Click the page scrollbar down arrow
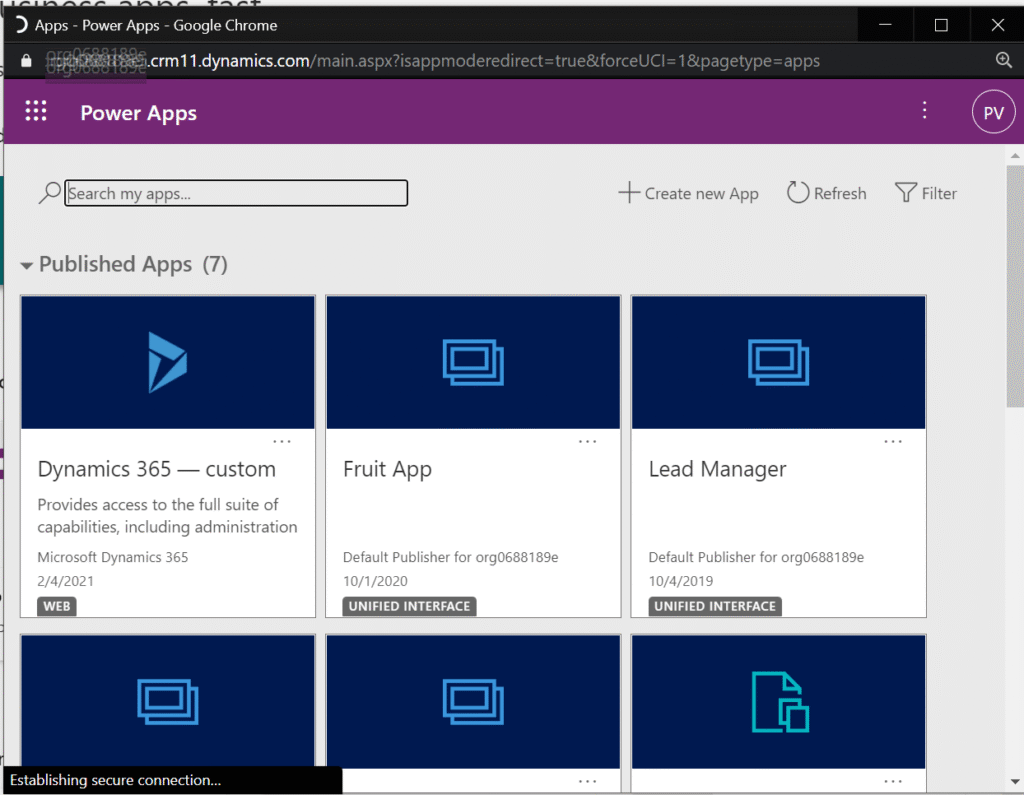The width and height of the screenshot is (1024, 795). pos(1015,781)
